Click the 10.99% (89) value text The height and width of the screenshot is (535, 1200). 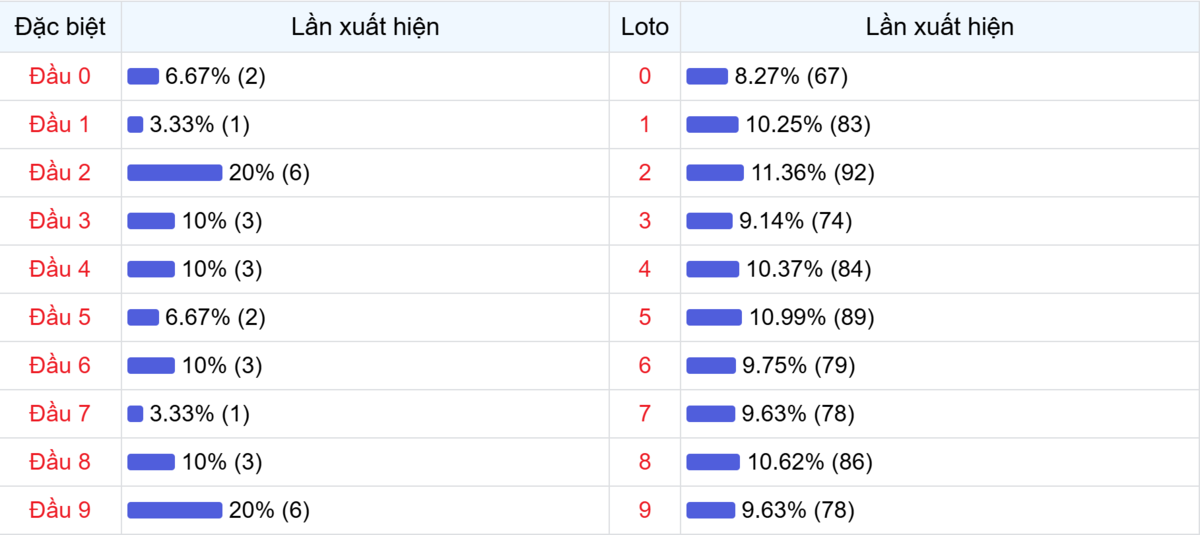coord(812,318)
